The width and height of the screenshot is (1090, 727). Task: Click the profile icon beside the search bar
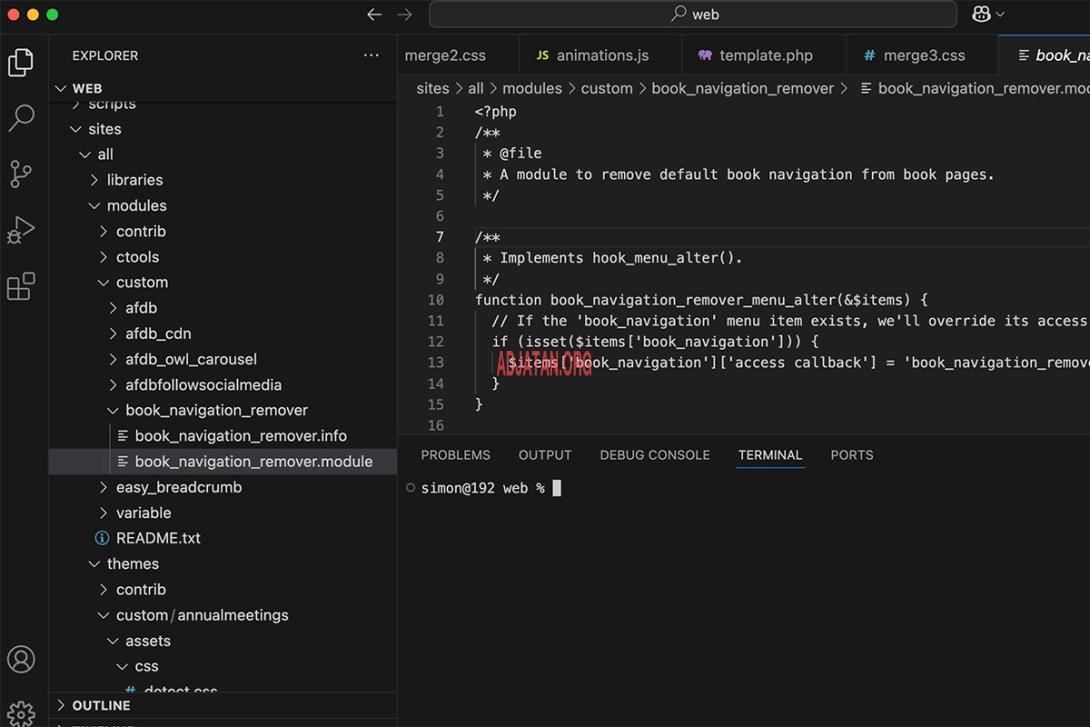pyautogui.click(x=984, y=14)
